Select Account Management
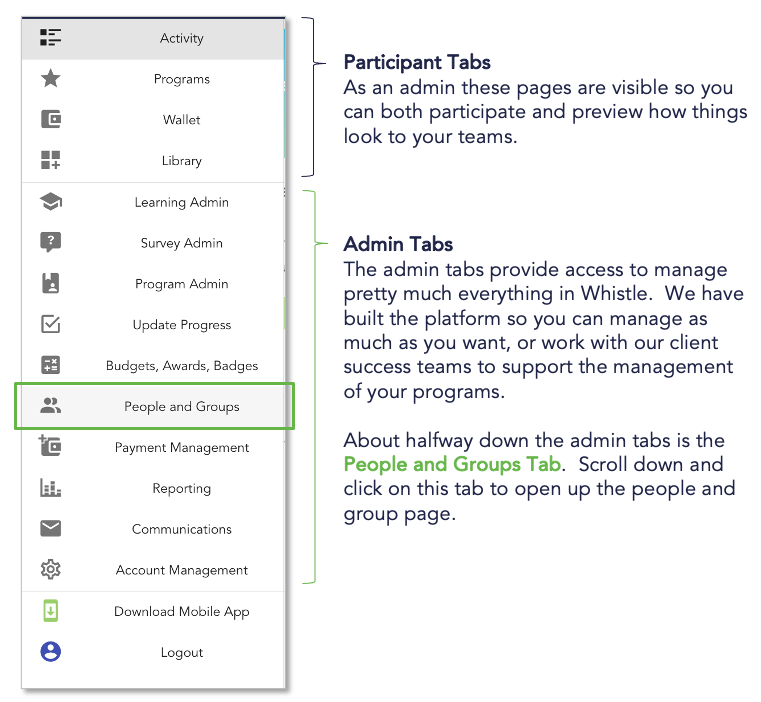761x702 pixels. tap(153, 569)
